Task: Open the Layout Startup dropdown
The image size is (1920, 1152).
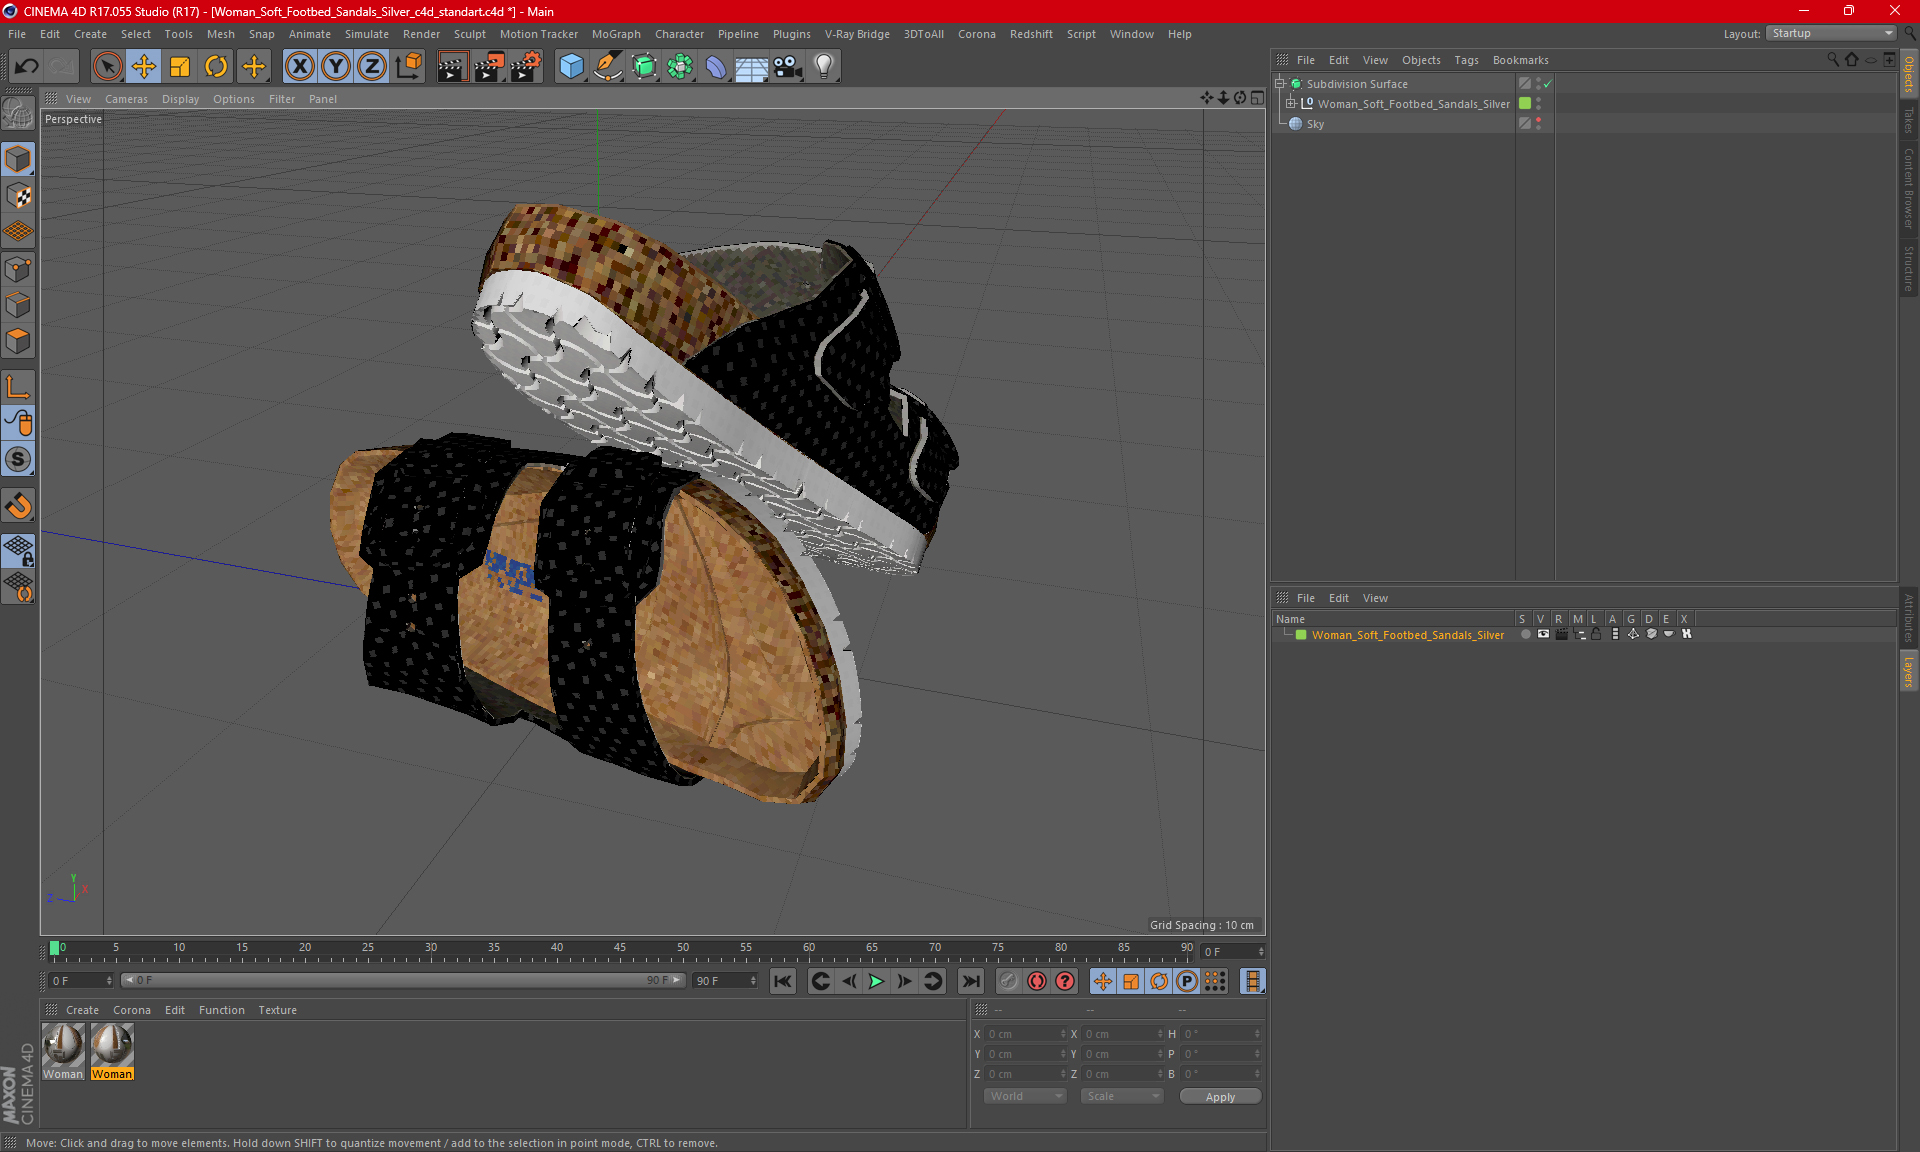Action: (1831, 33)
